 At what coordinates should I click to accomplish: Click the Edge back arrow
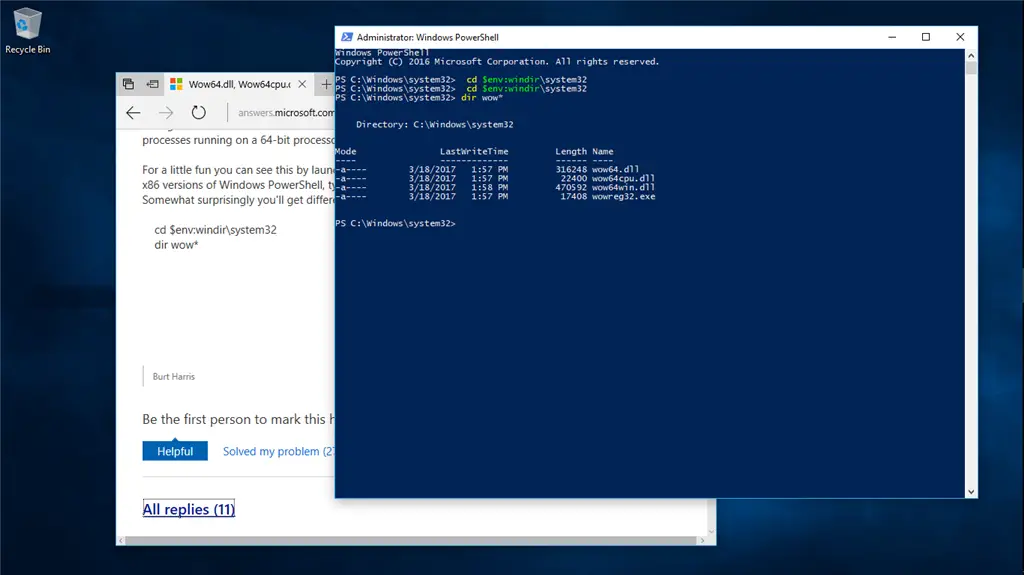point(133,112)
